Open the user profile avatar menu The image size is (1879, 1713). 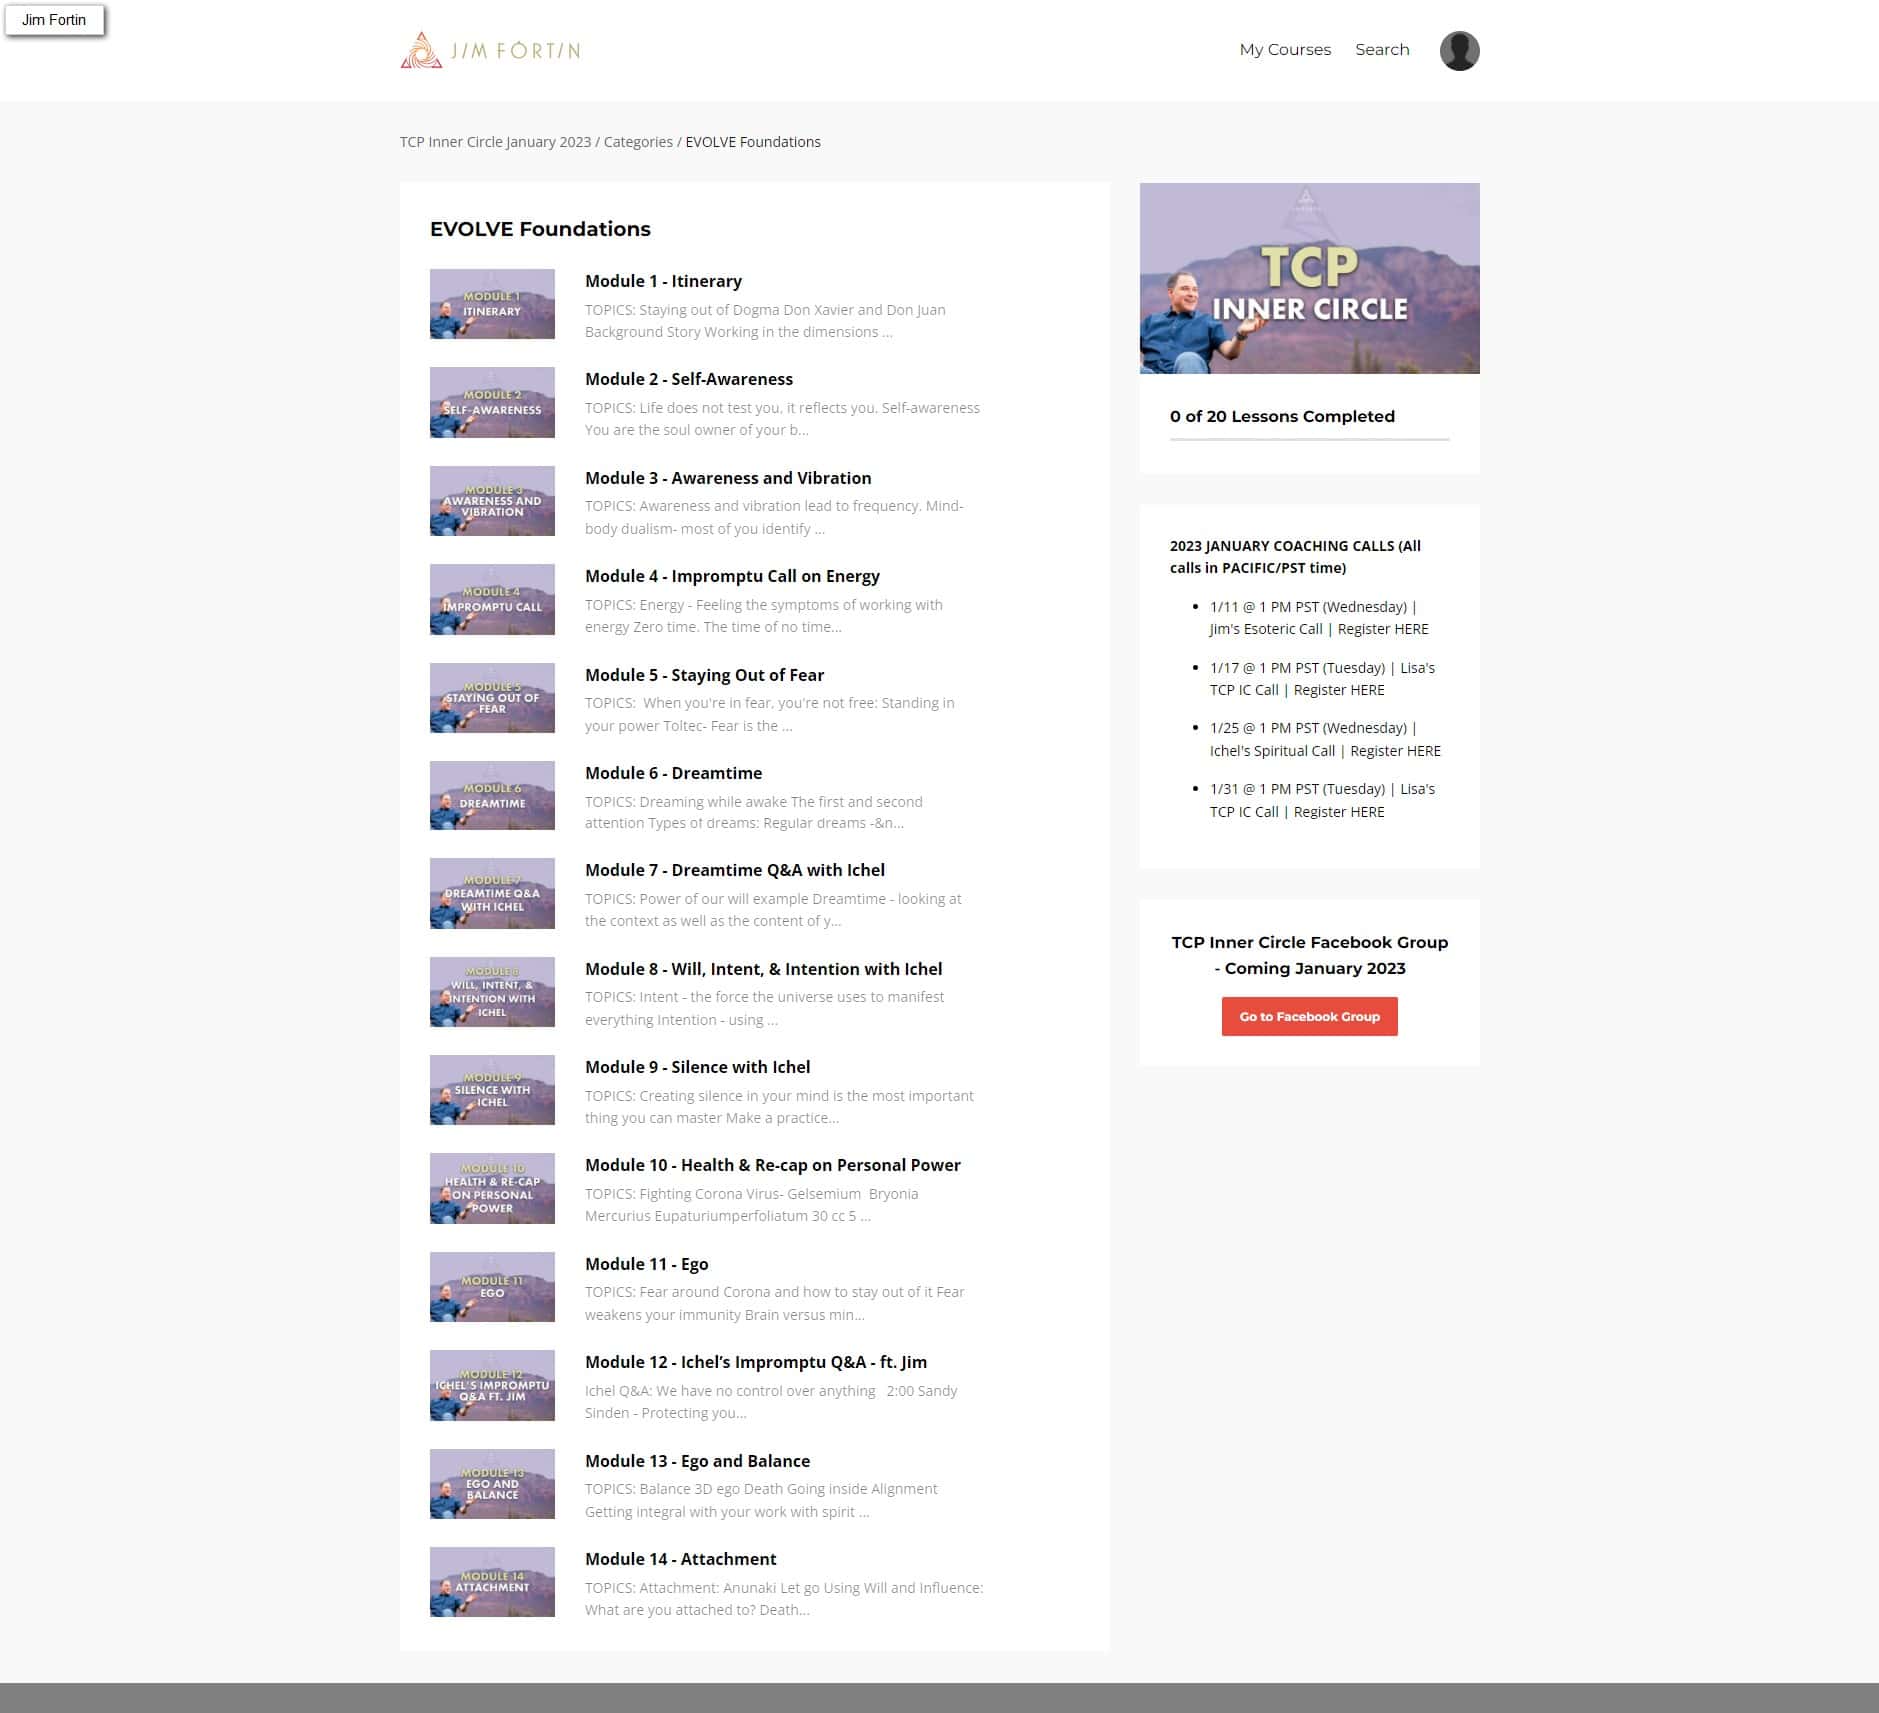[x=1458, y=51]
